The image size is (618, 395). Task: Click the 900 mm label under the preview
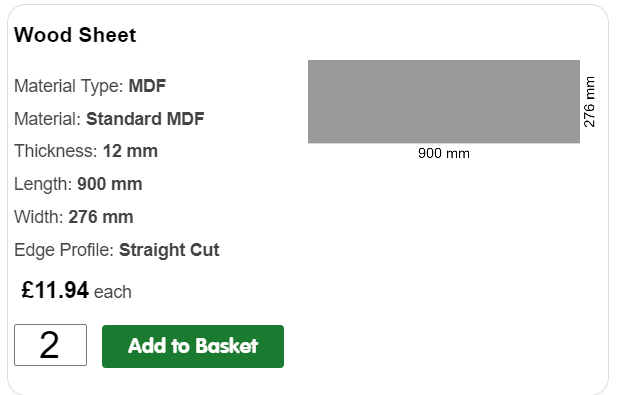[444, 153]
